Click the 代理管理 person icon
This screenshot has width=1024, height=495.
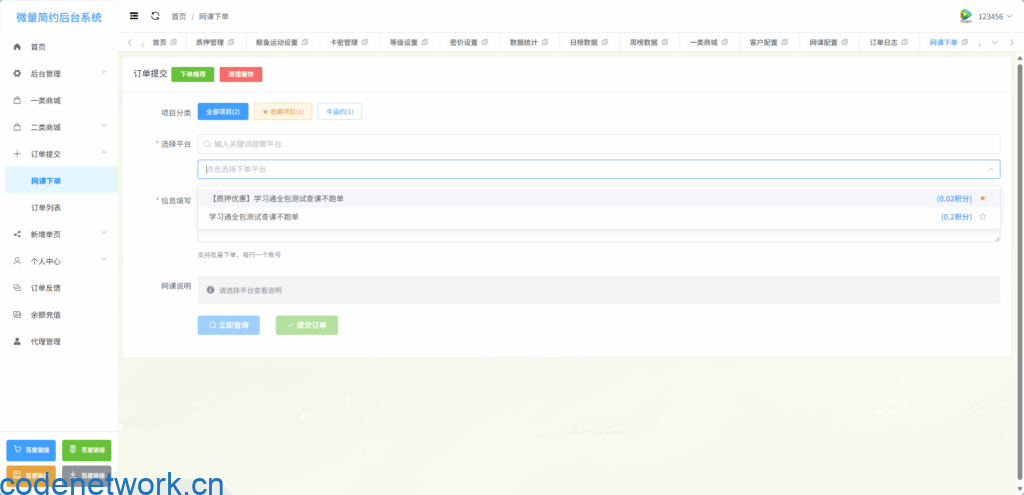tap(17, 341)
